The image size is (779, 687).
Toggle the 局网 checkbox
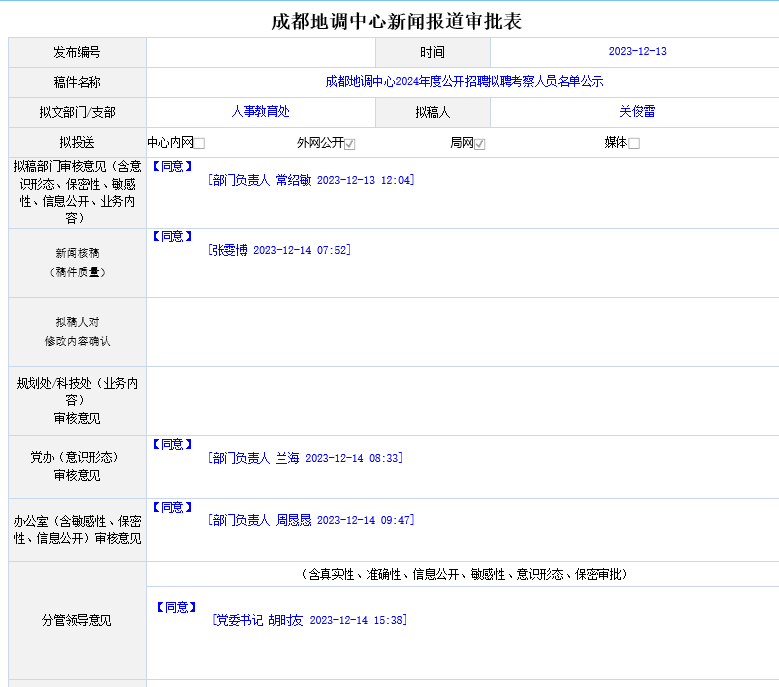pos(480,144)
